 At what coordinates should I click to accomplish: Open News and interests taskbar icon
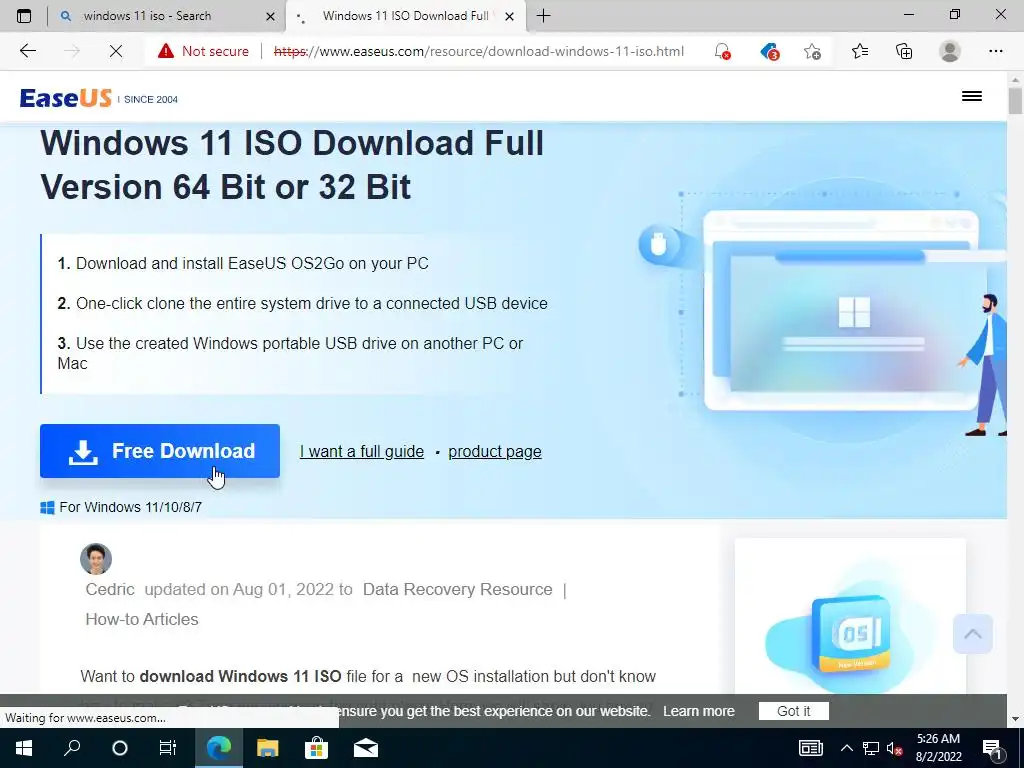tap(810, 748)
